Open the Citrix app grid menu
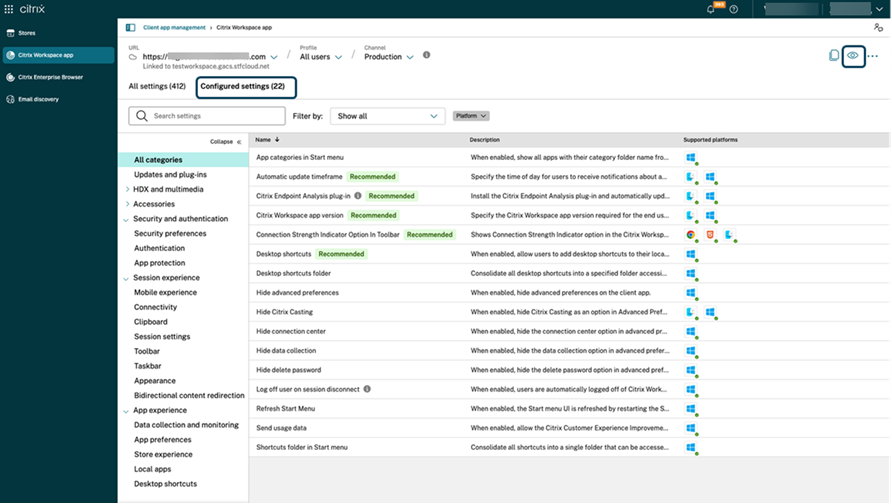This screenshot has width=892, height=504. (9, 9)
